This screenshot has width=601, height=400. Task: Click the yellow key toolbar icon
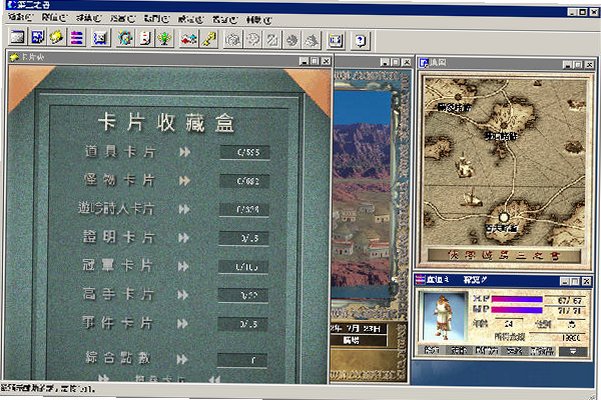pos(209,39)
